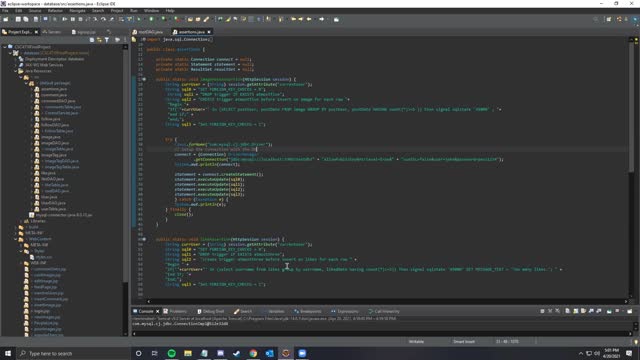
Task: Click the green Run button in toolbar
Action: (151, 19)
